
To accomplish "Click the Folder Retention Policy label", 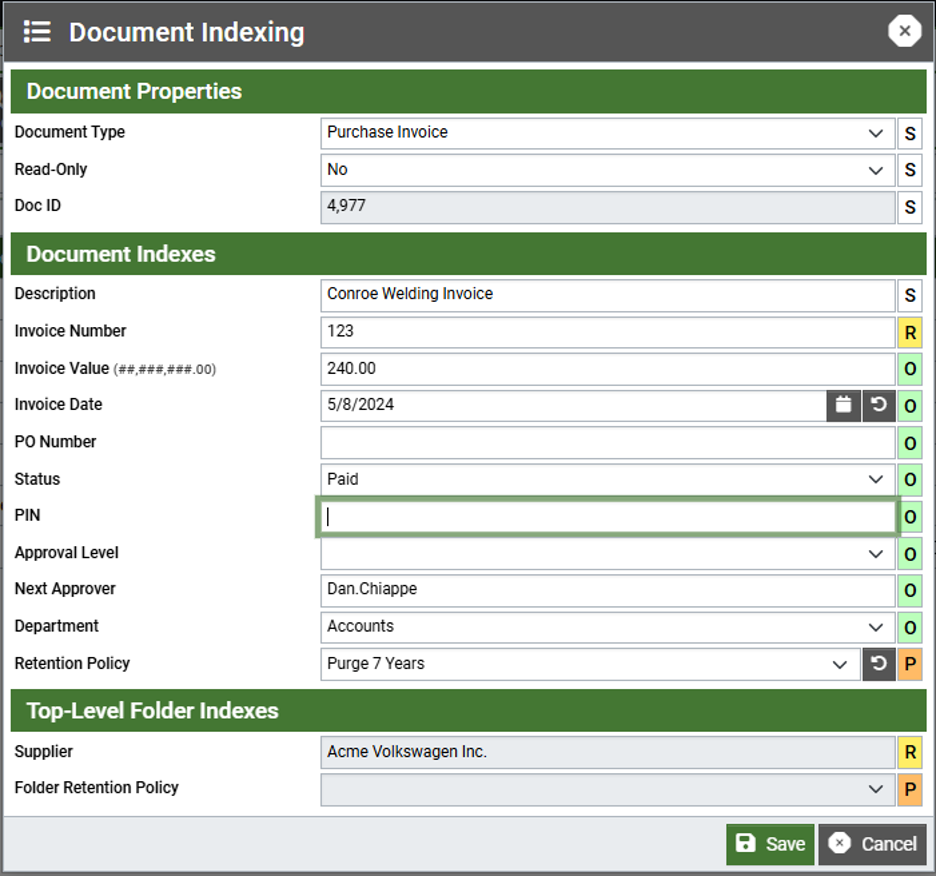I will click(x=96, y=788).
